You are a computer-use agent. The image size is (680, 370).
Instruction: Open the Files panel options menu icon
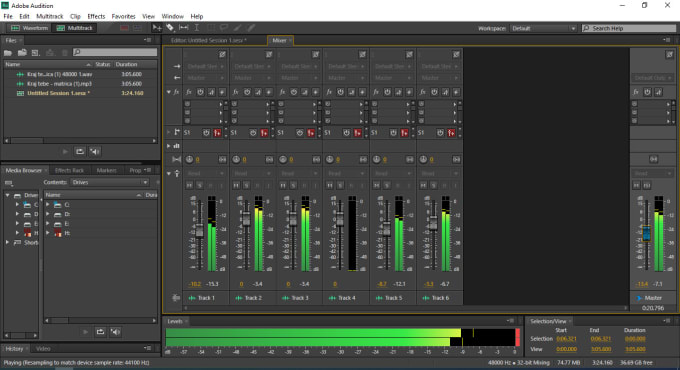(x=148, y=40)
